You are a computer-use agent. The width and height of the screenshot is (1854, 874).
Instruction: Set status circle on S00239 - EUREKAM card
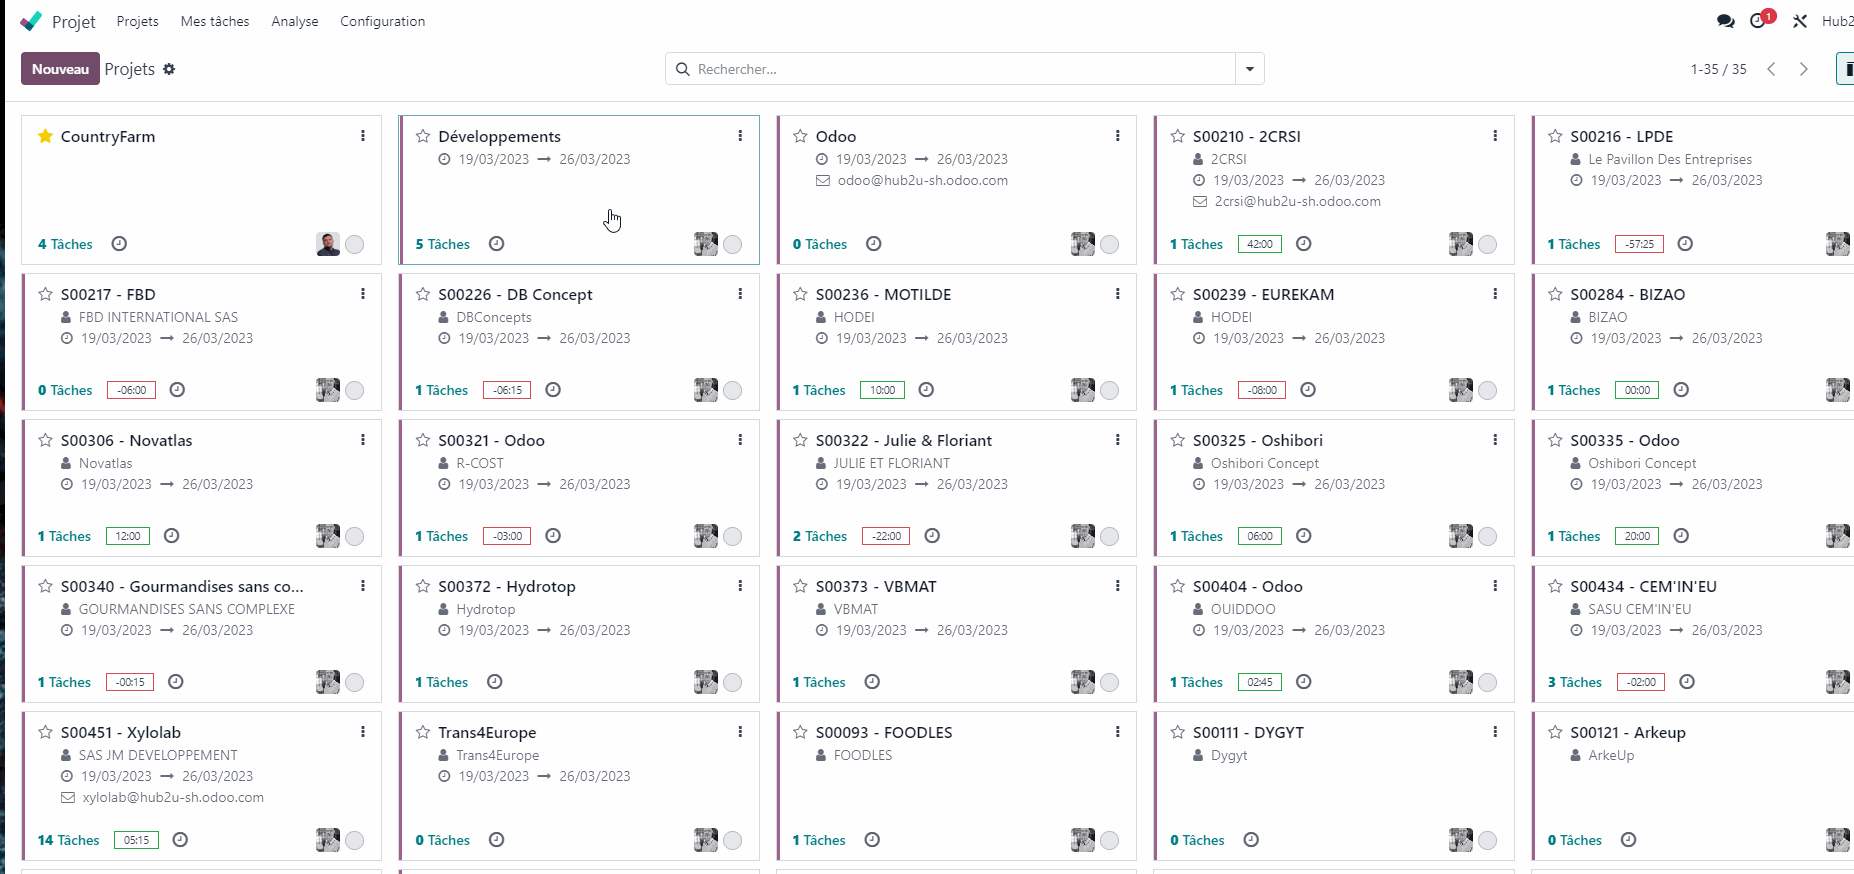pyautogui.click(x=1487, y=390)
